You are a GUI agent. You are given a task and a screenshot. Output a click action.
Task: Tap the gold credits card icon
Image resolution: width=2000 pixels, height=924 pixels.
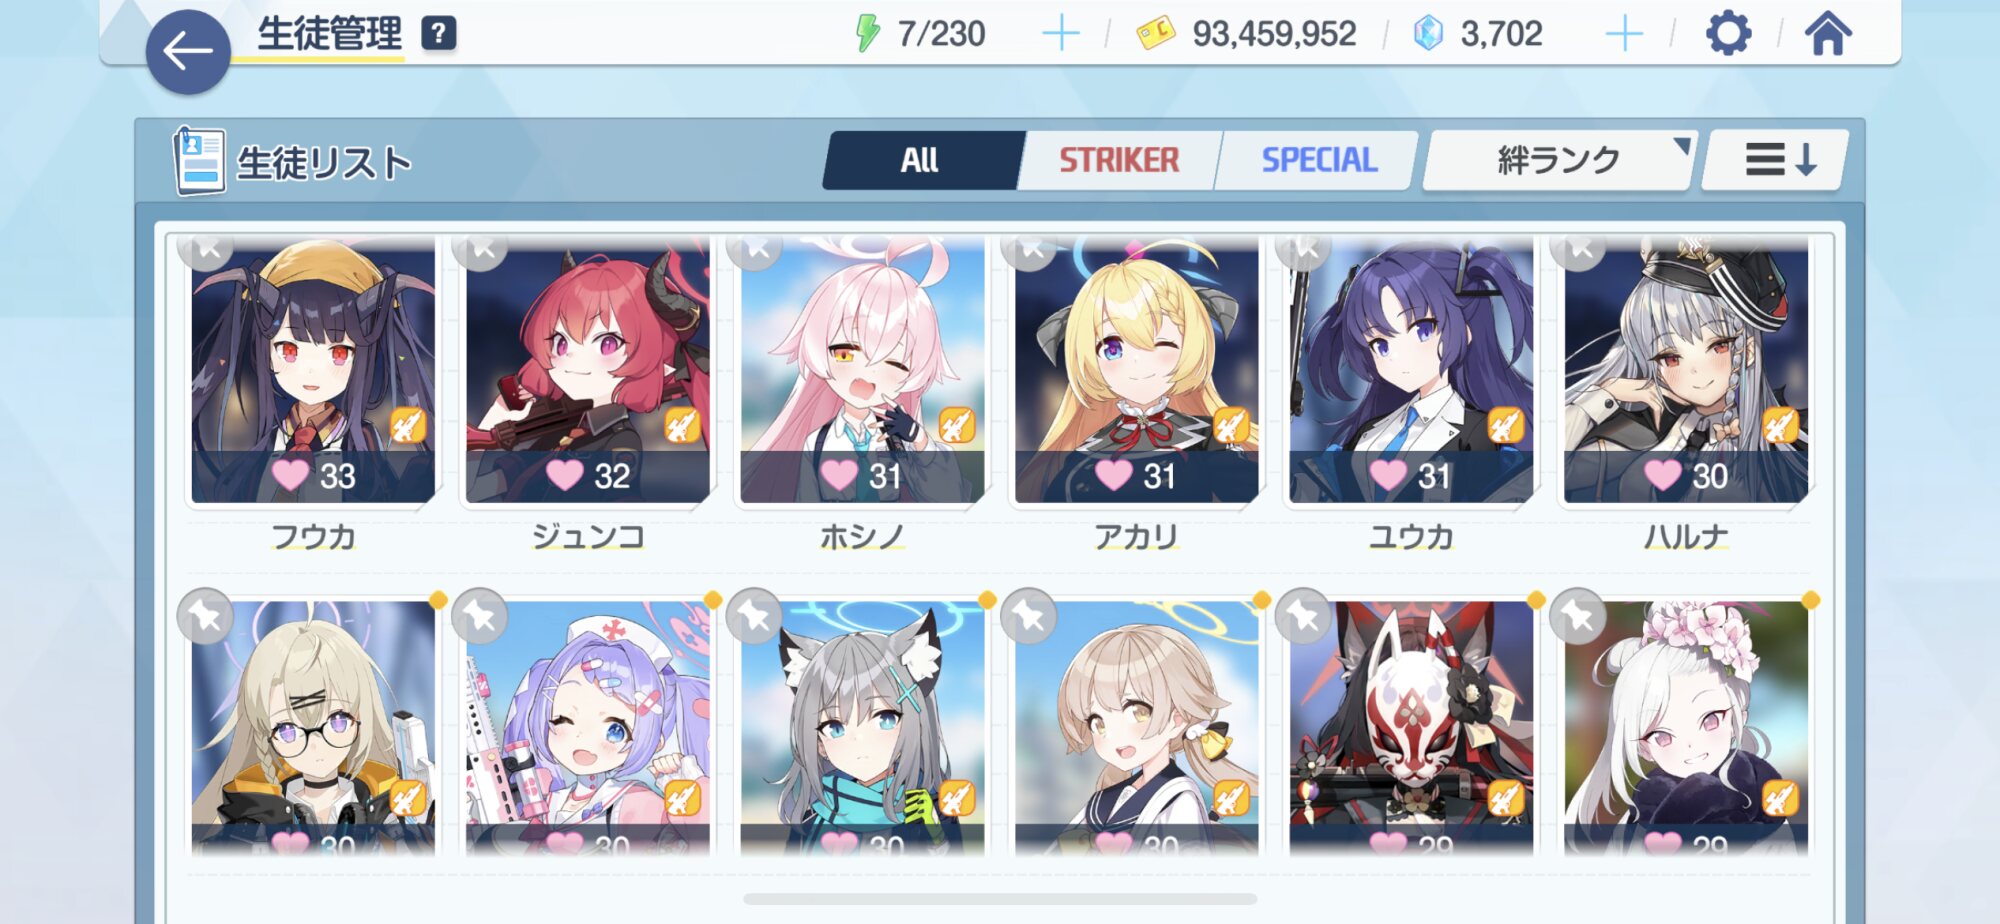click(1156, 34)
